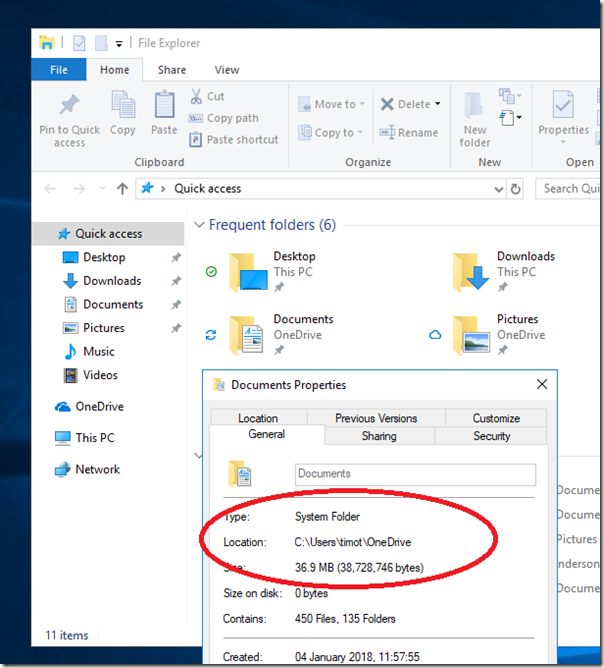Open Customize tab in Documents Properties
This screenshot has width=604, height=668.
[496, 418]
